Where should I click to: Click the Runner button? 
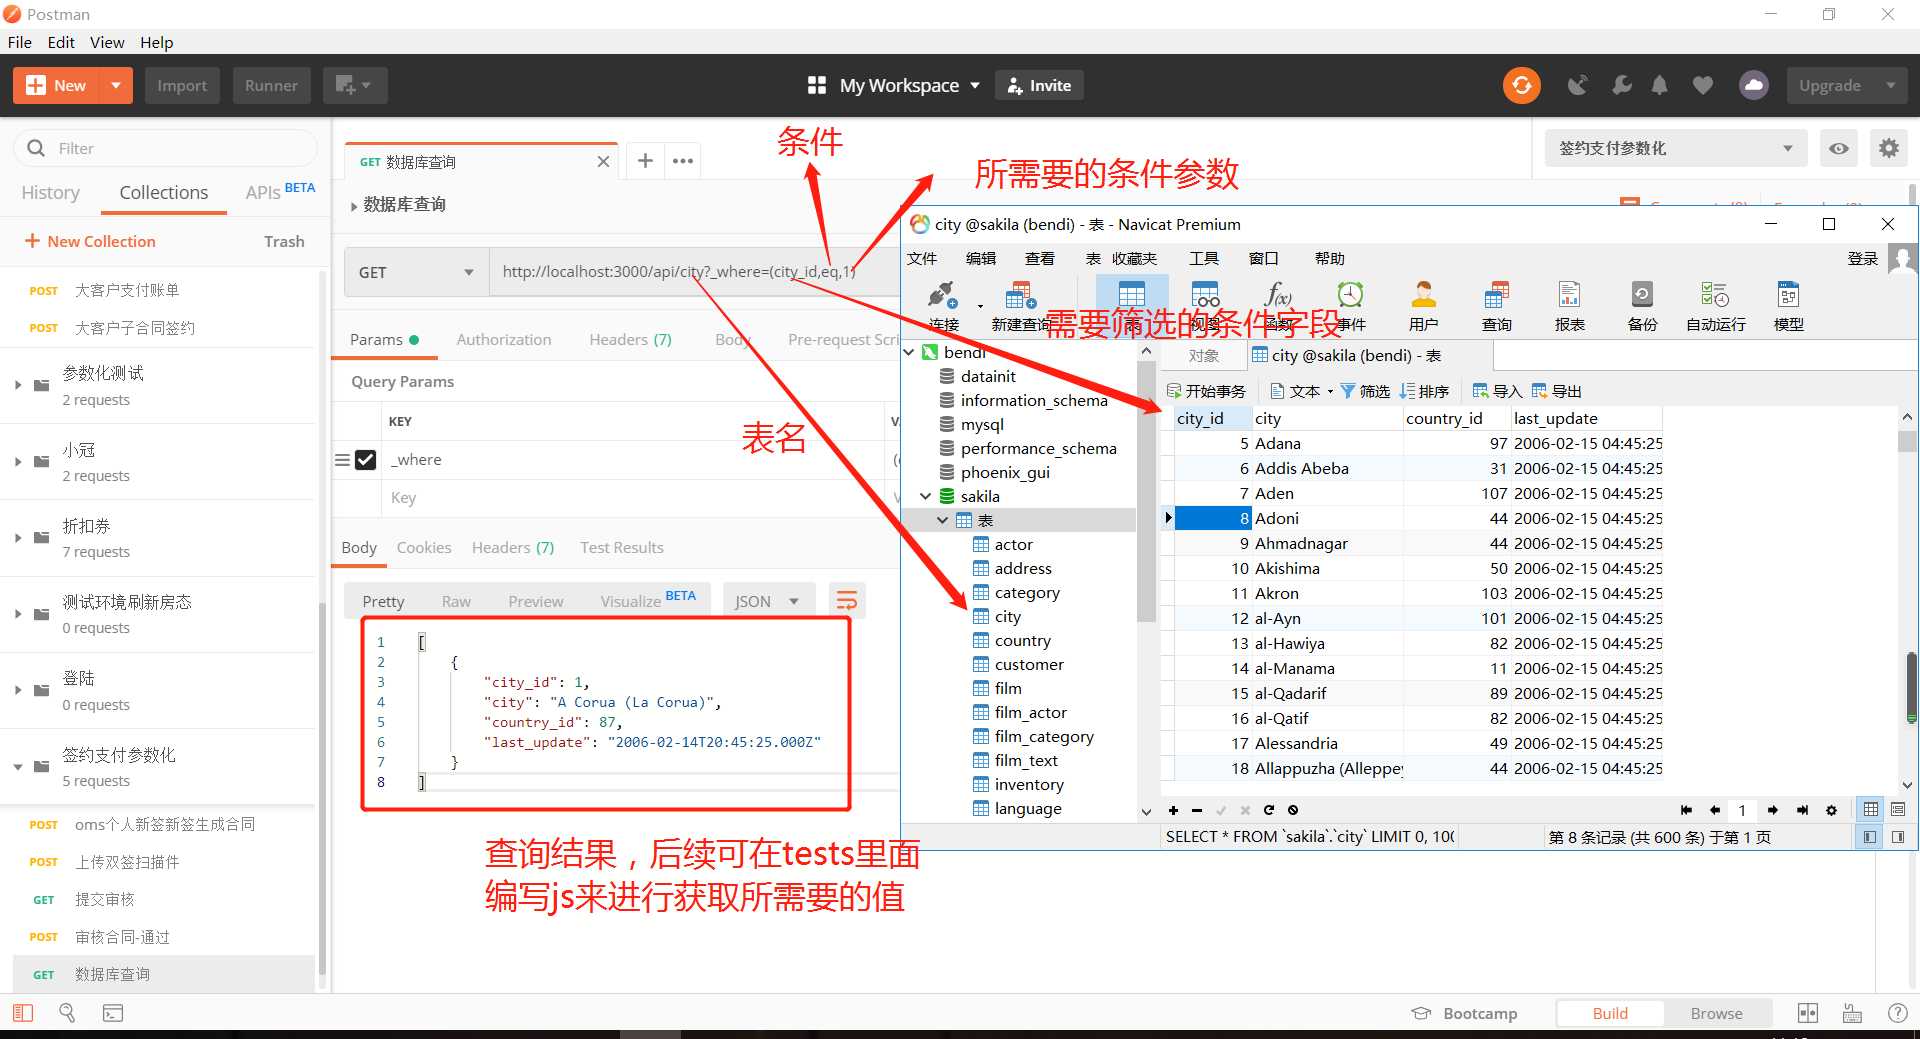271,86
